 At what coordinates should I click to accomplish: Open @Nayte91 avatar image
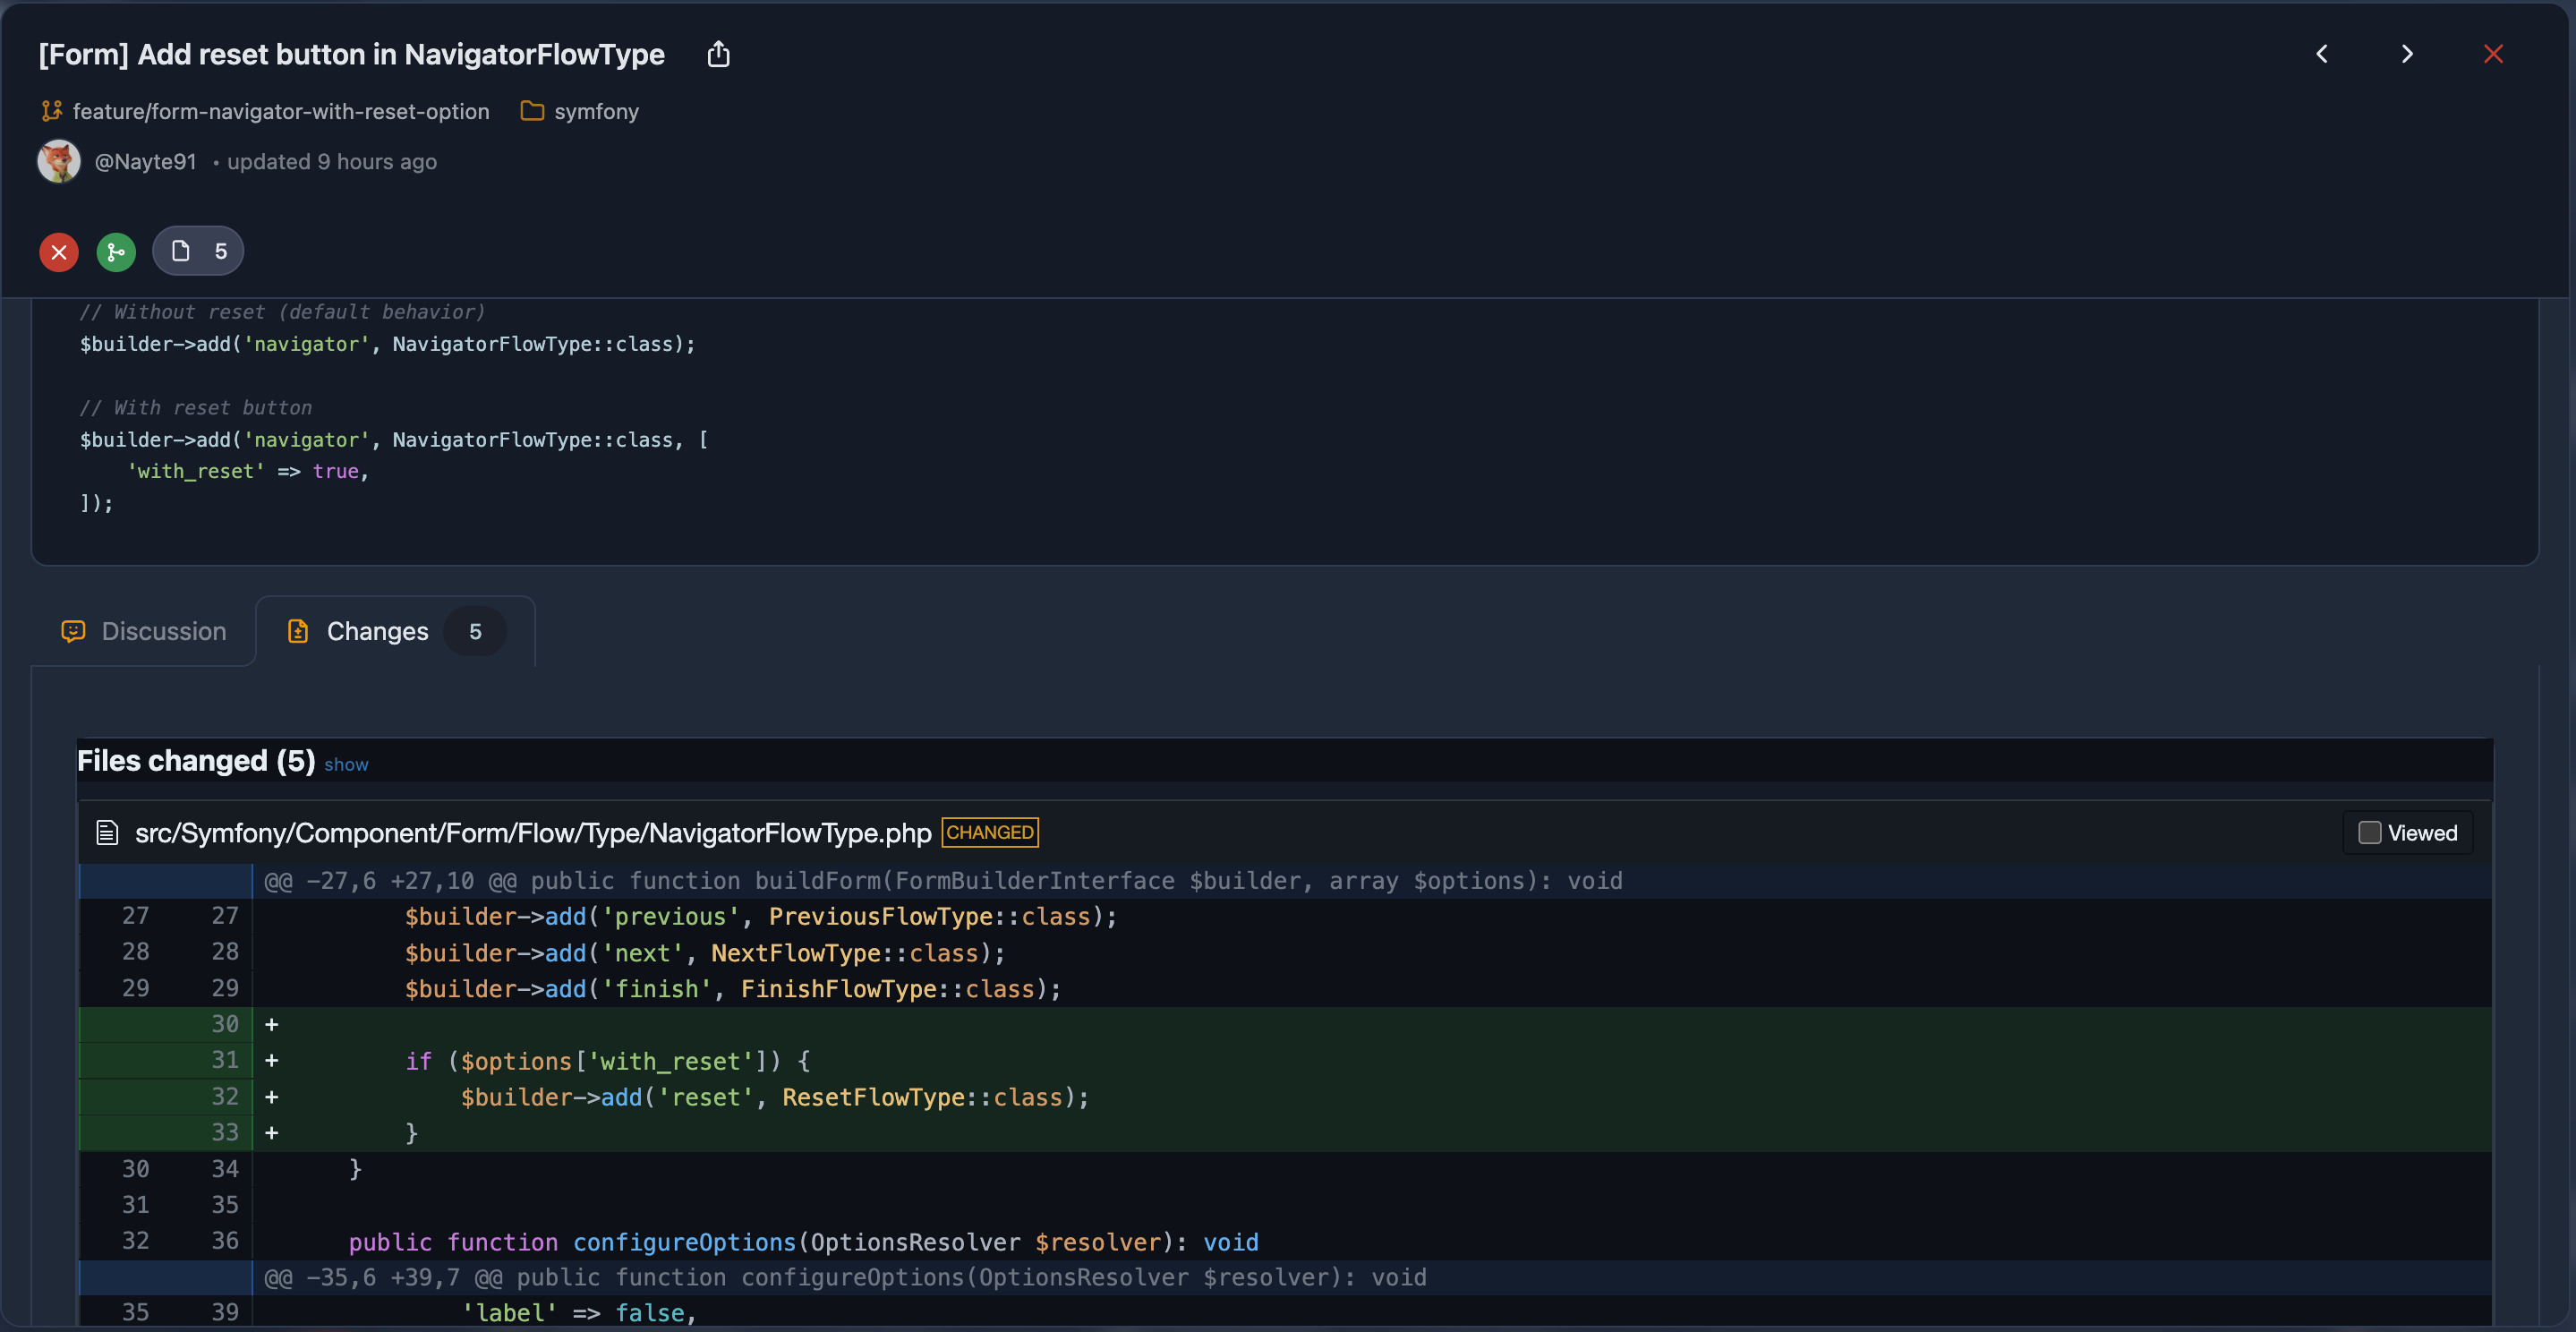[59, 161]
